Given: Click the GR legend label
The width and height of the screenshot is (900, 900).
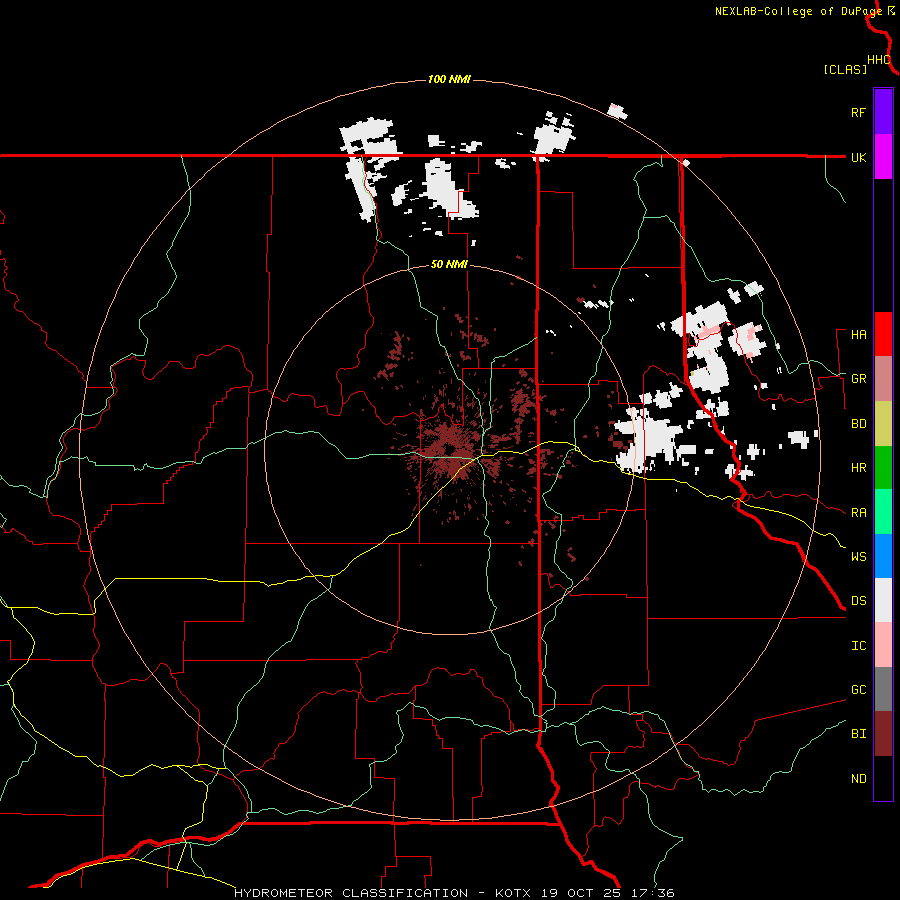Looking at the screenshot, I should pyautogui.click(x=858, y=379).
